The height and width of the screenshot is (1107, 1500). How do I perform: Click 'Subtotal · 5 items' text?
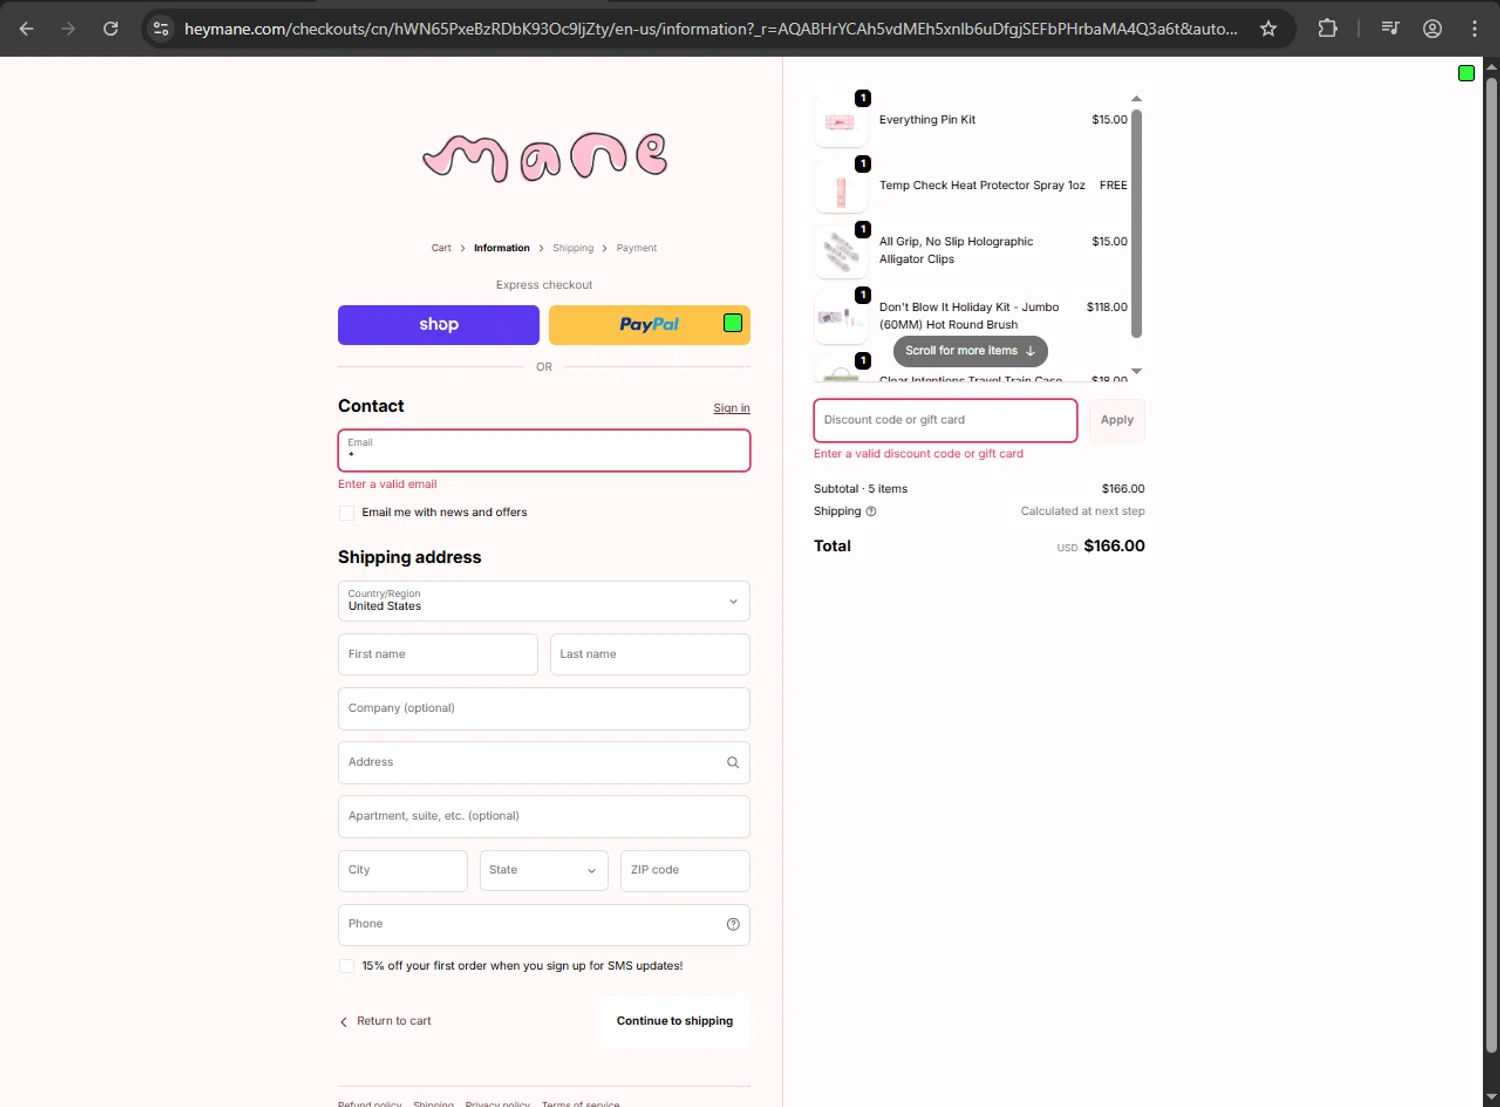[861, 489]
